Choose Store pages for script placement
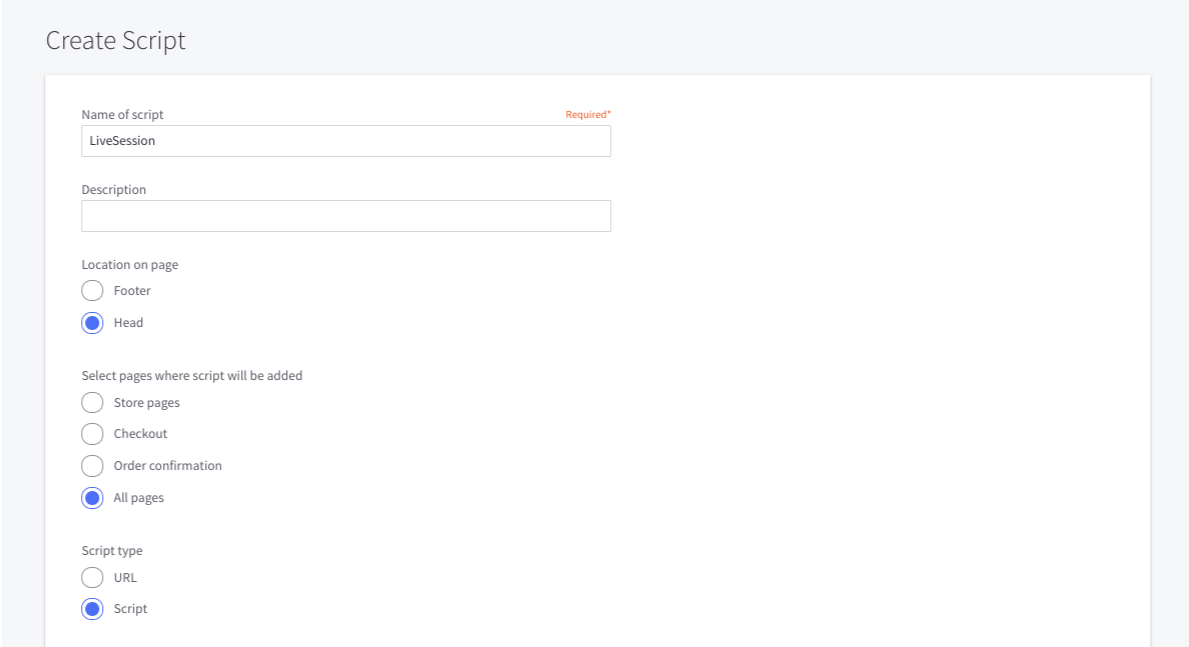 point(92,402)
